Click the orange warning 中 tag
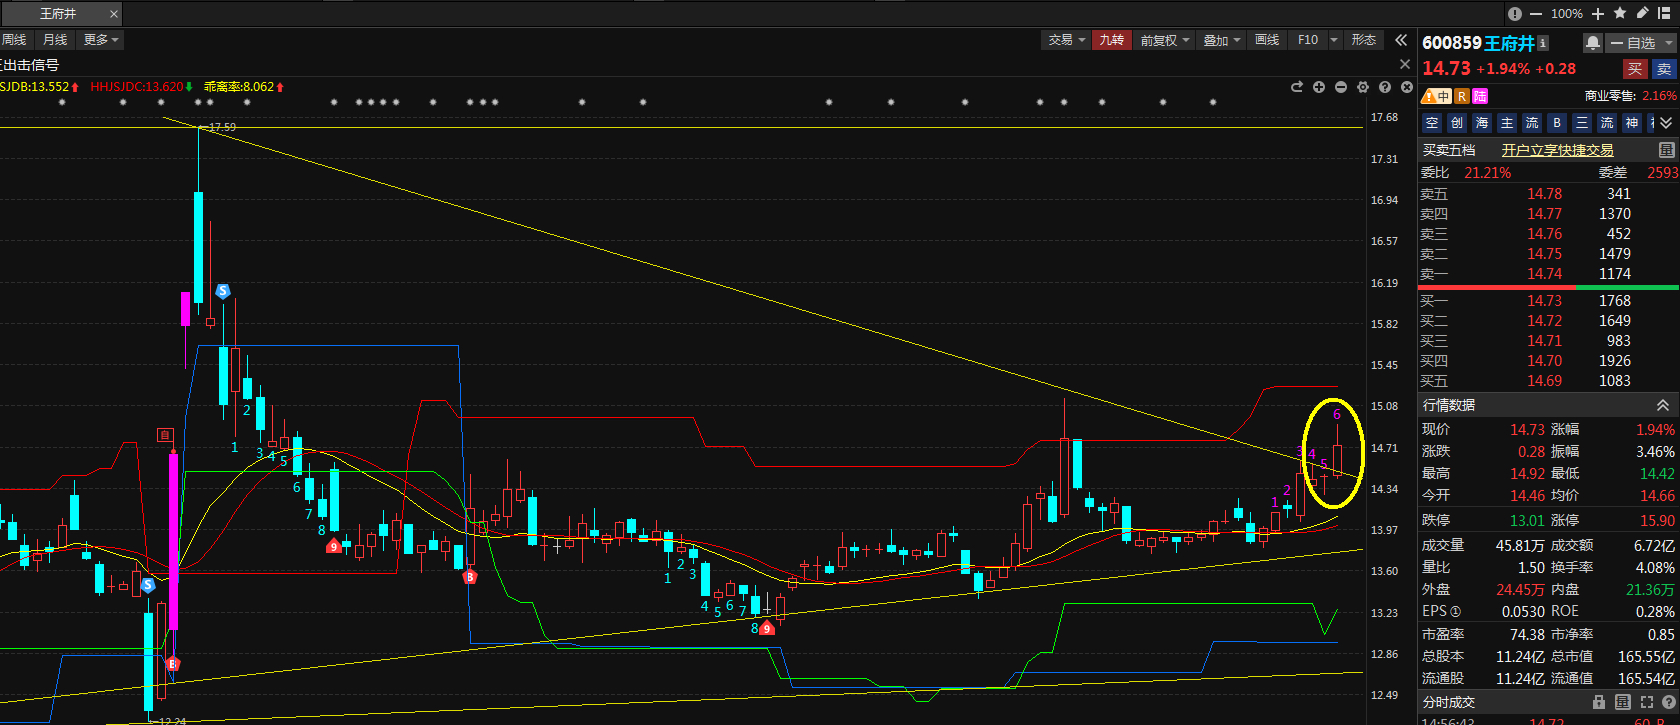Screen dimensions: 1680x725 pyautogui.click(x=1437, y=96)
